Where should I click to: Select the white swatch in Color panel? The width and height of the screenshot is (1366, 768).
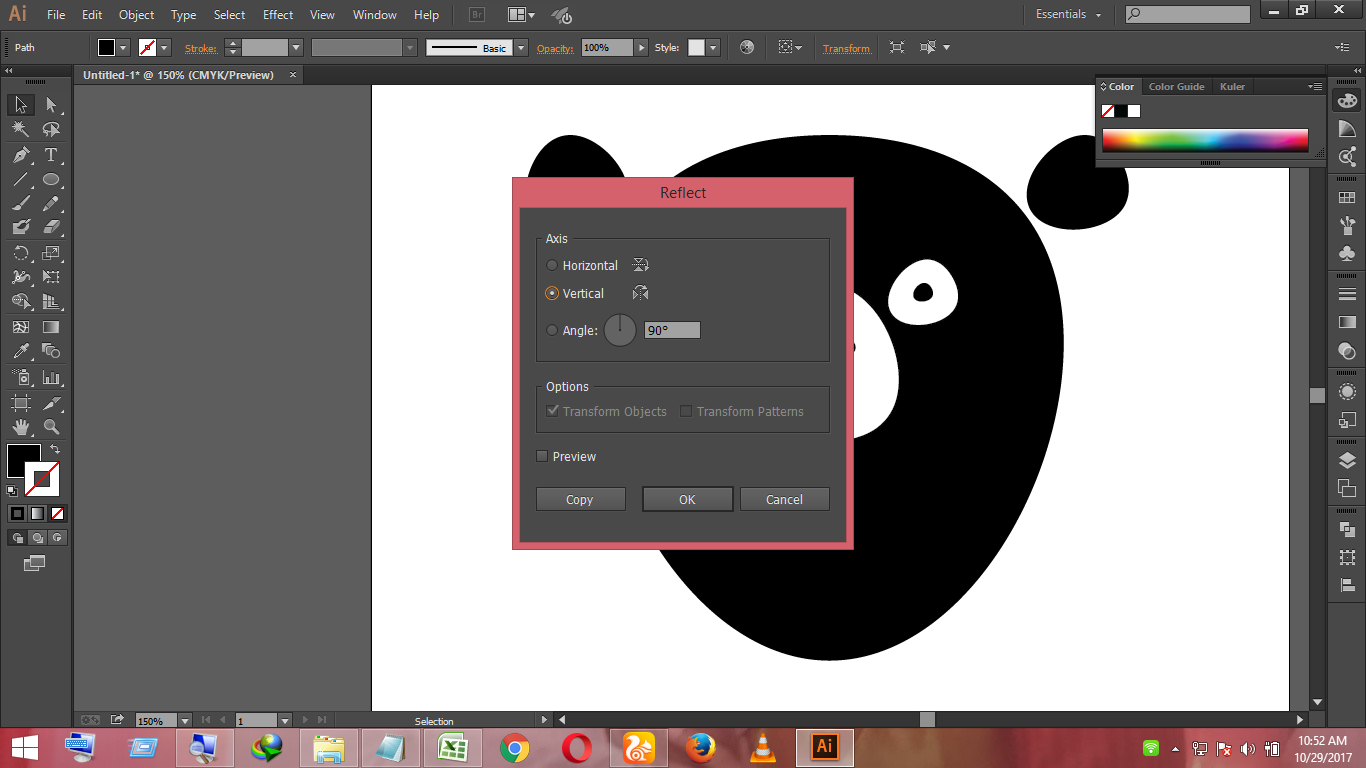pos(1134,111)
